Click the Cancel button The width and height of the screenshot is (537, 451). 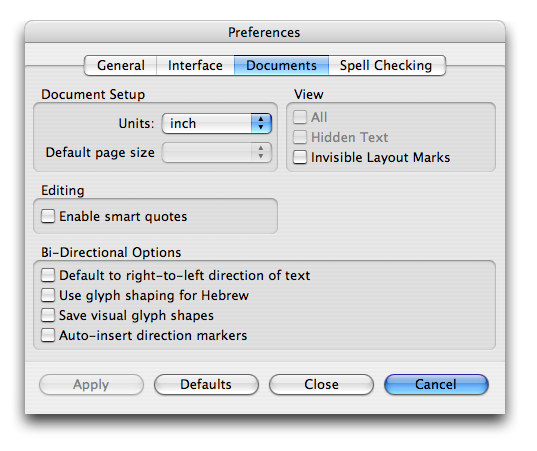point(436,385)
